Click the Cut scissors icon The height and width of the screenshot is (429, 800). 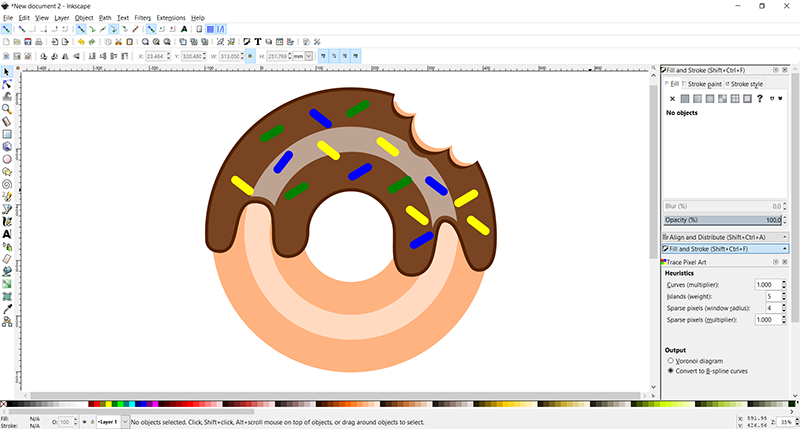[118, 42]
